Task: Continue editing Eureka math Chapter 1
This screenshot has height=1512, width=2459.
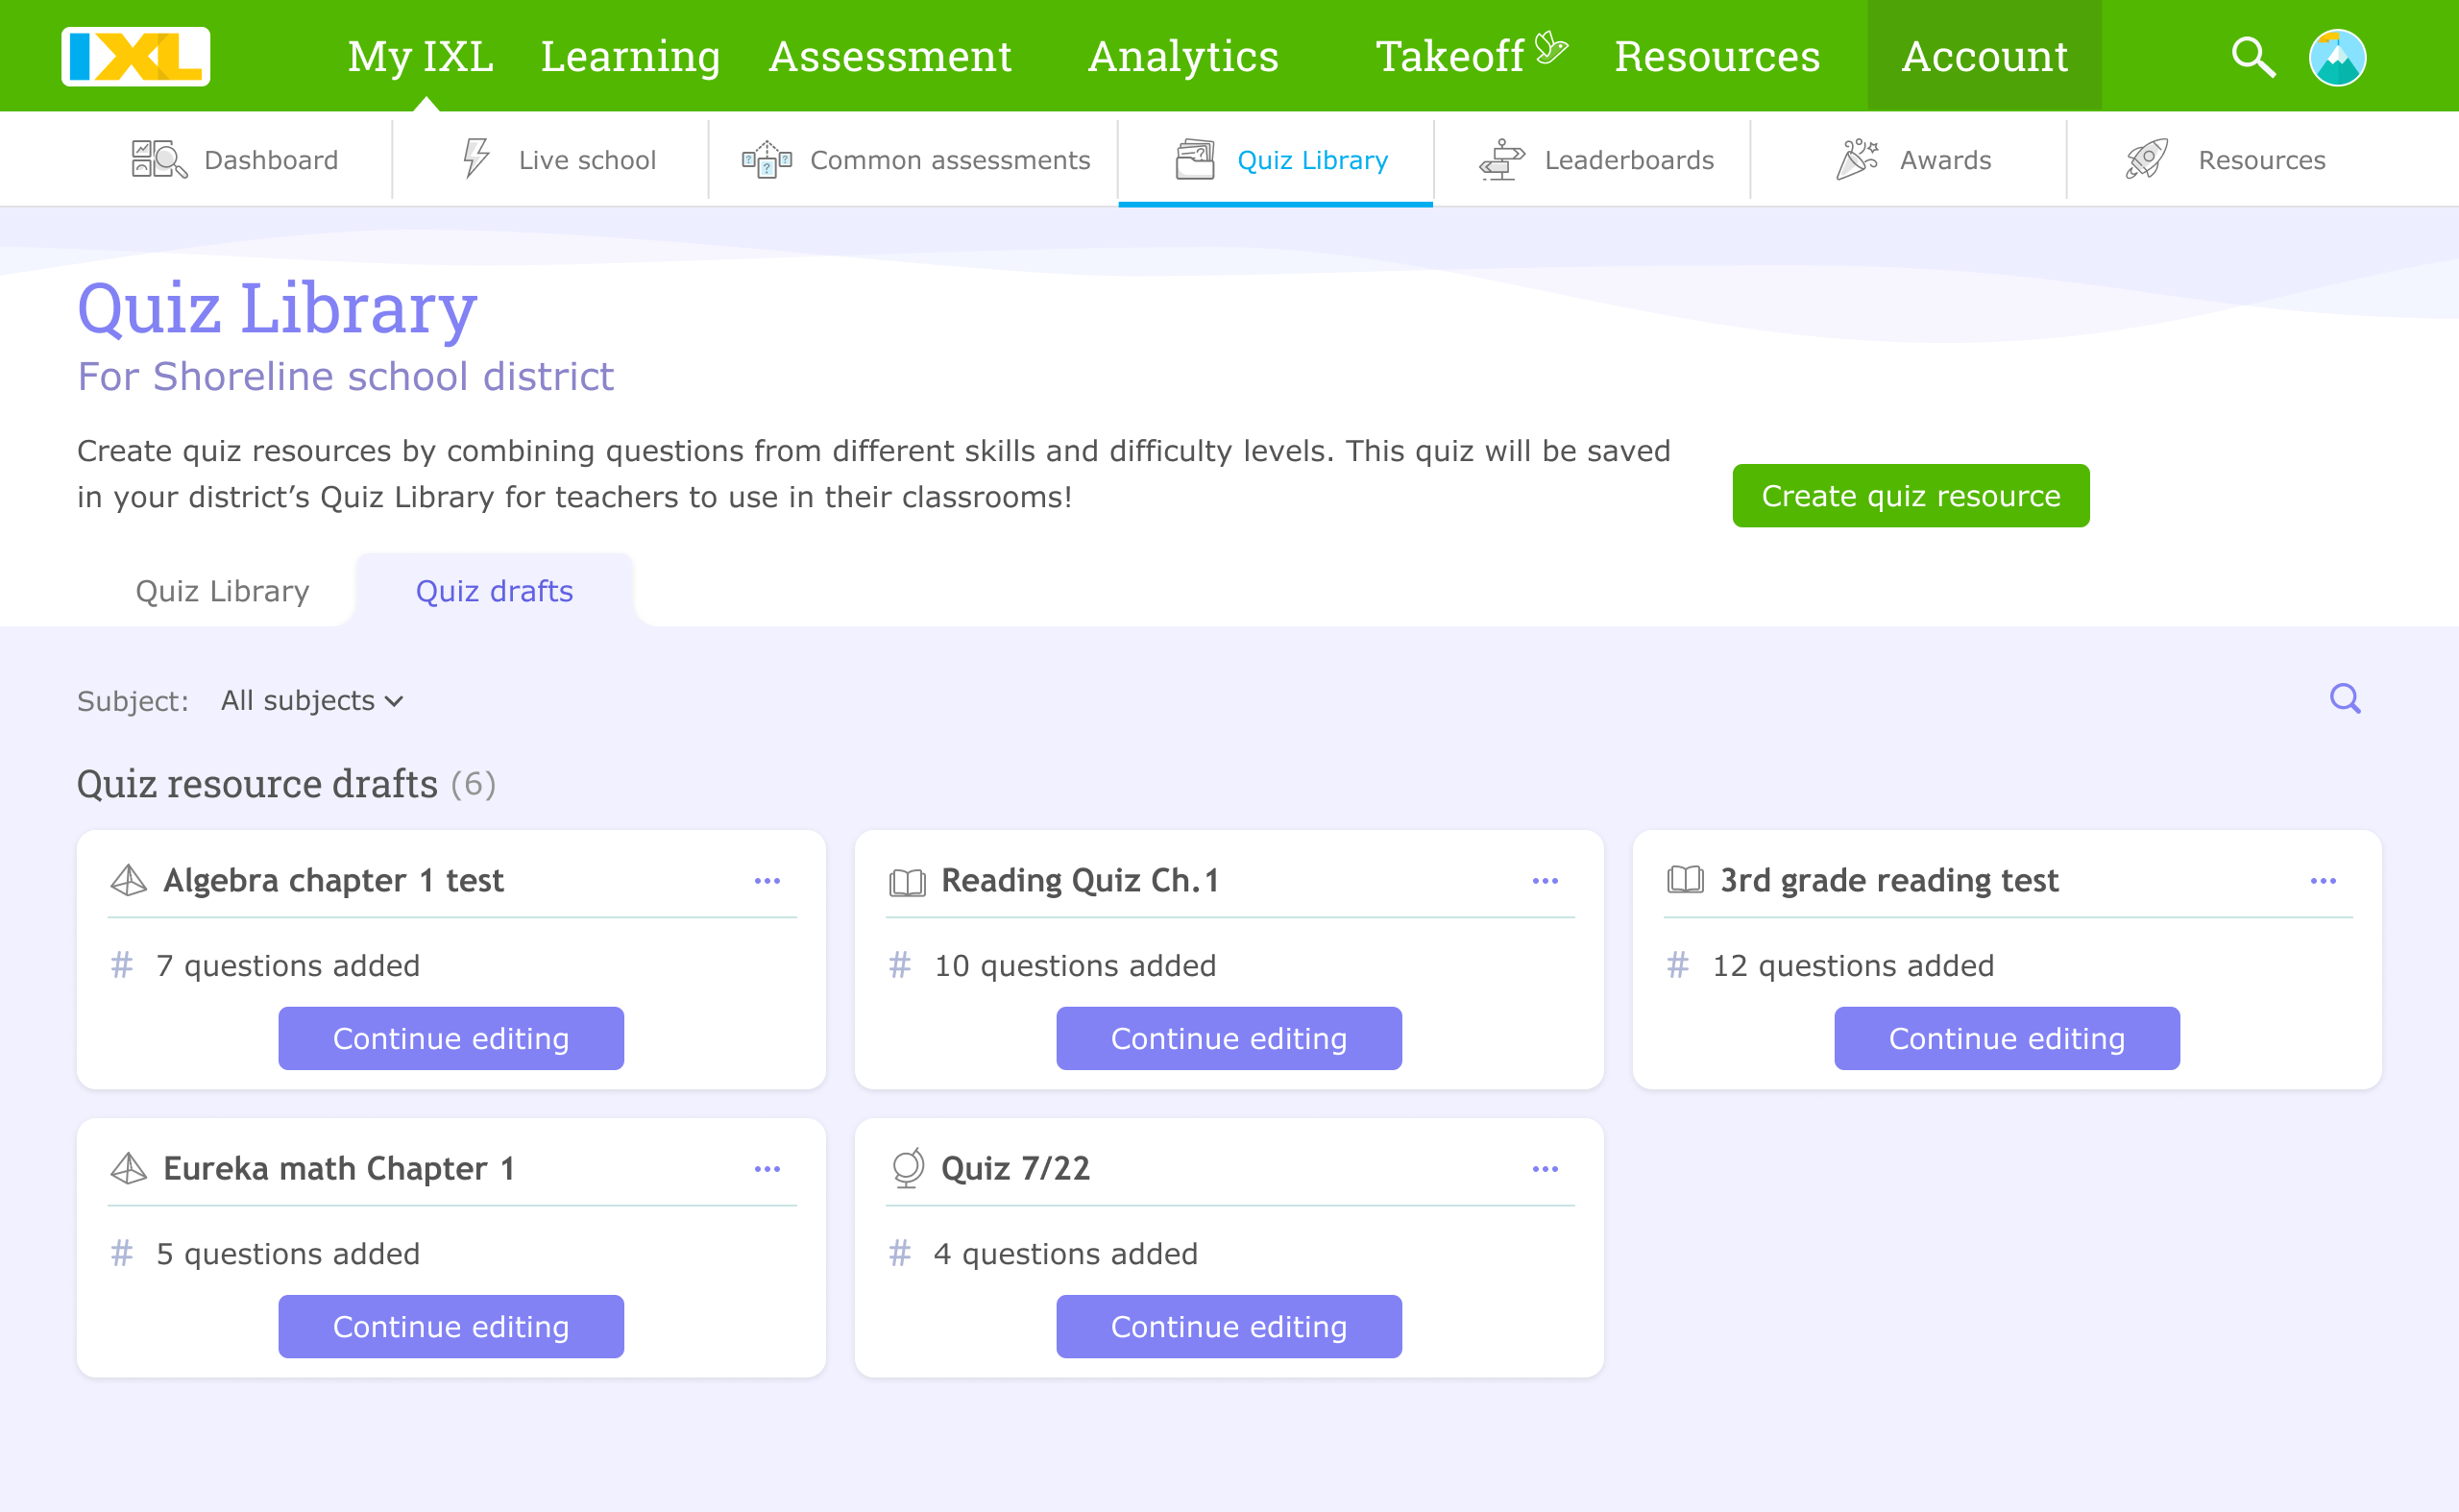Action: click(x=451, y=1326)
